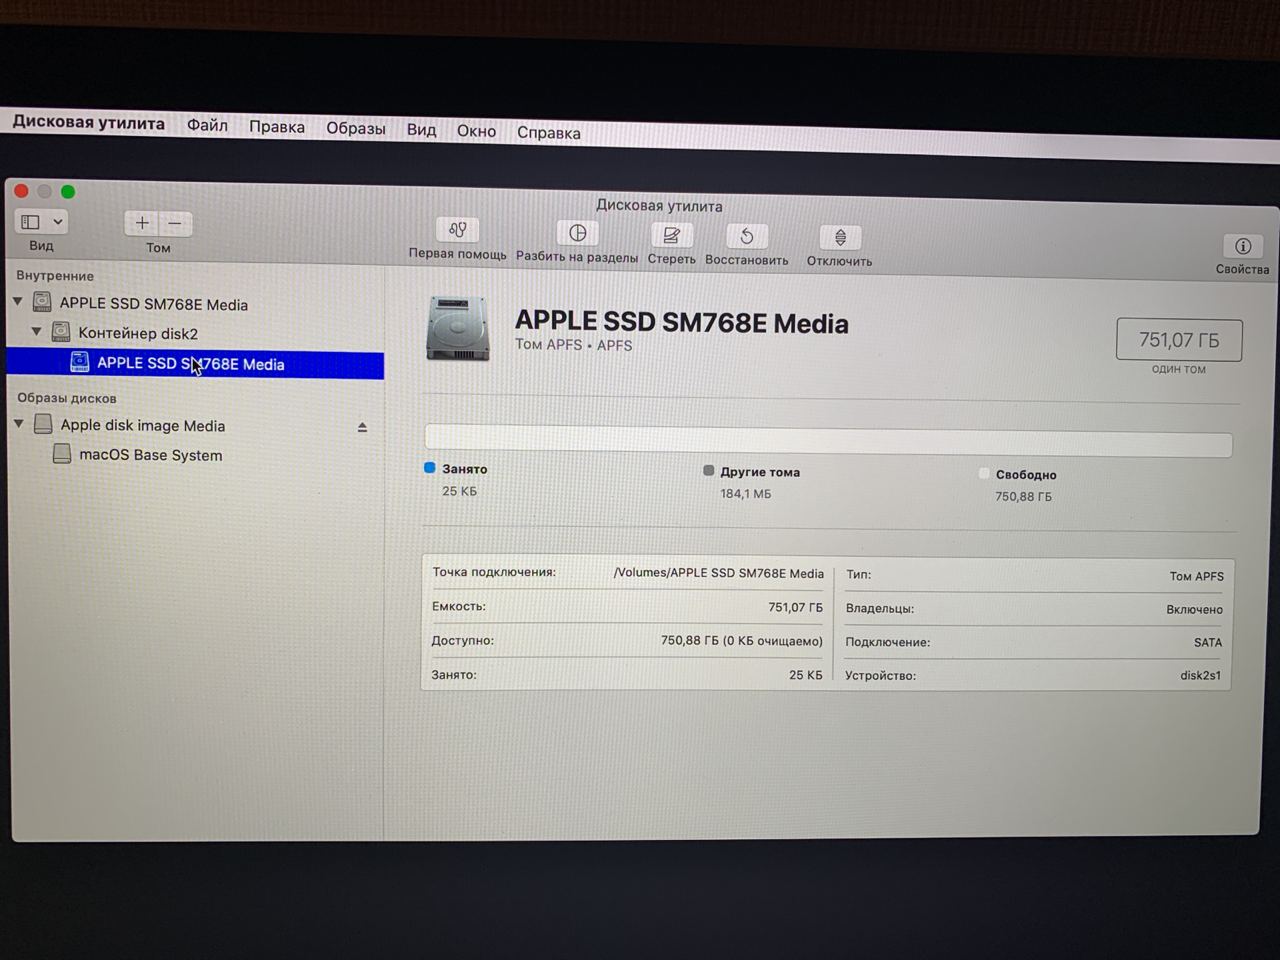Click the Точка подключения label
Image resolution: width=1280 pixels, height=960 pixels.
tap(494, 572)
